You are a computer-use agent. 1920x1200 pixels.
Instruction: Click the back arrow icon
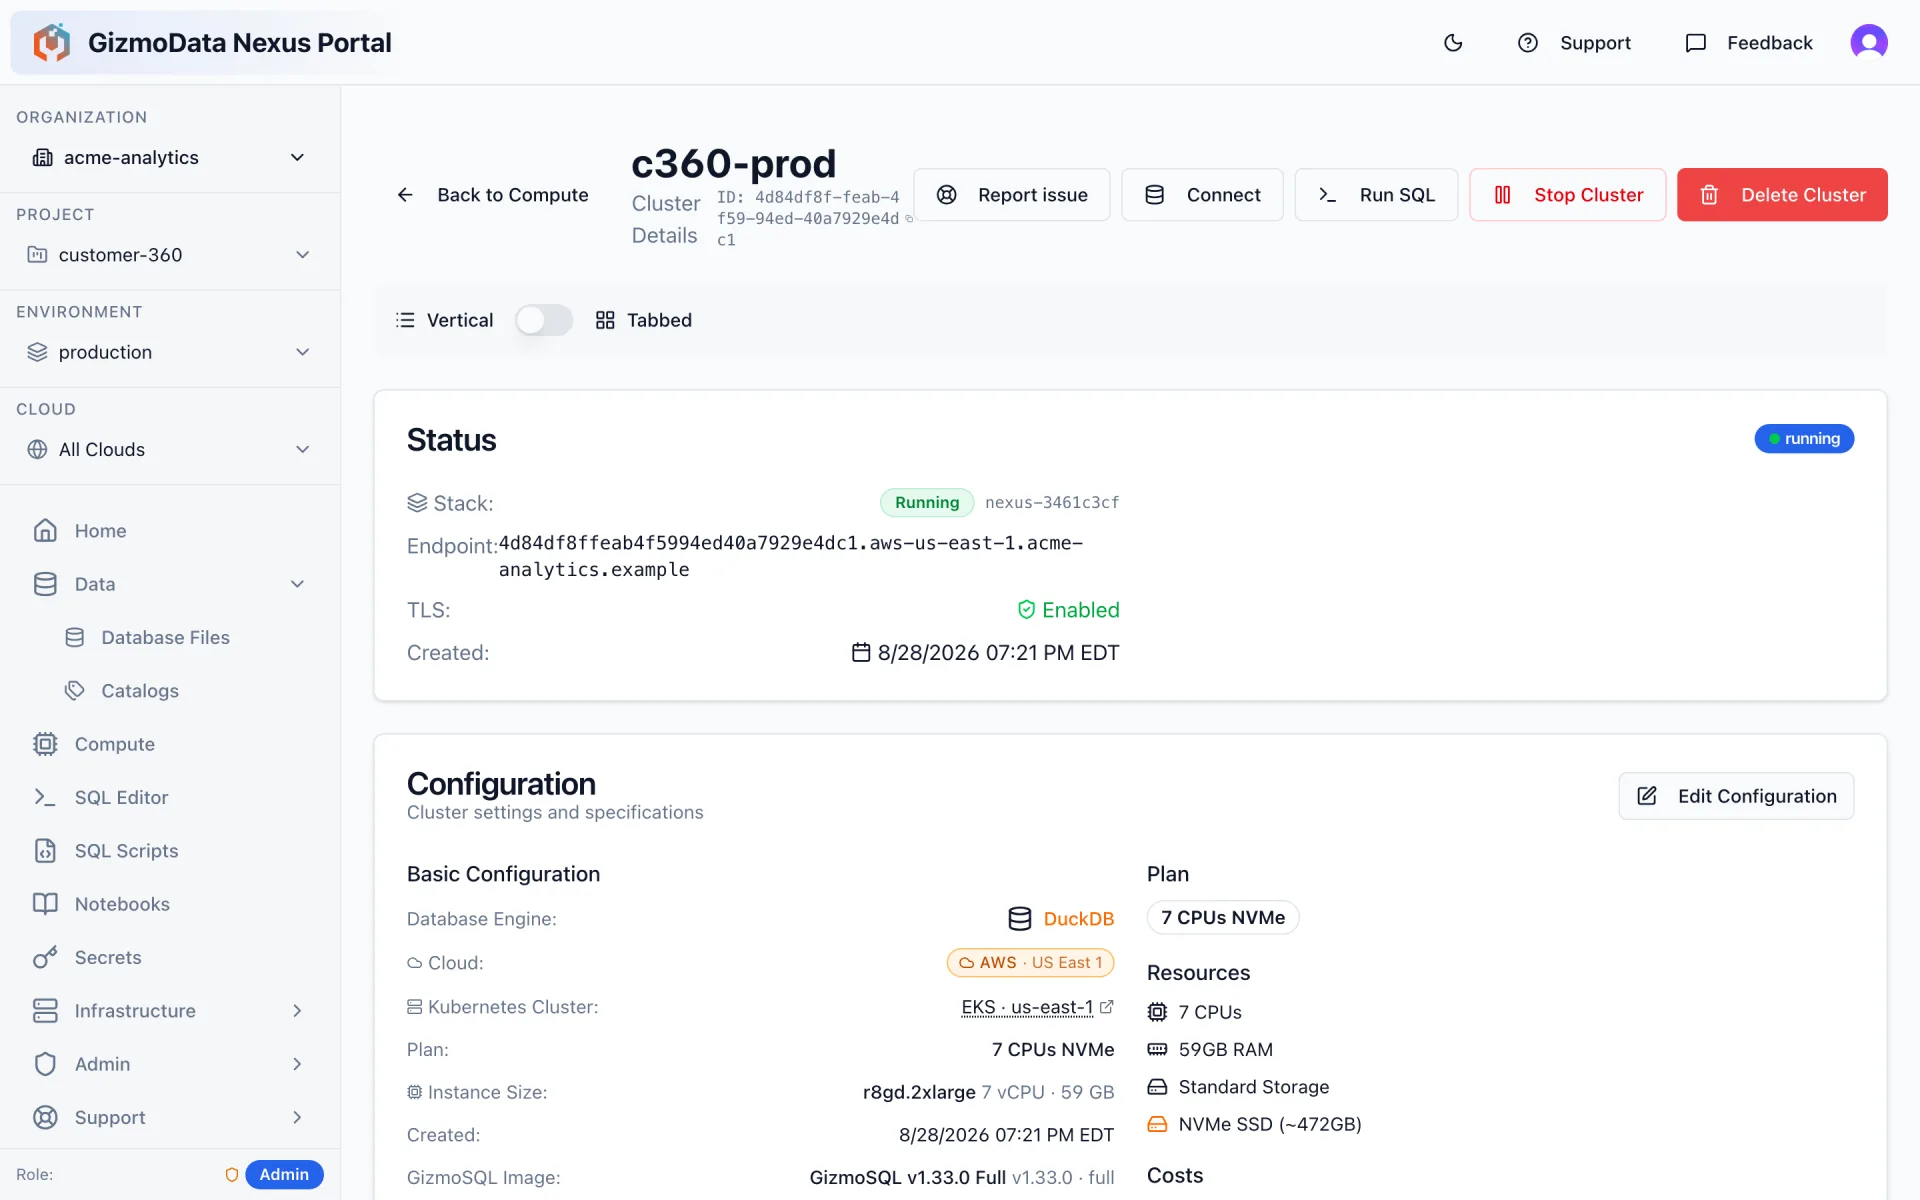point(405,195)
